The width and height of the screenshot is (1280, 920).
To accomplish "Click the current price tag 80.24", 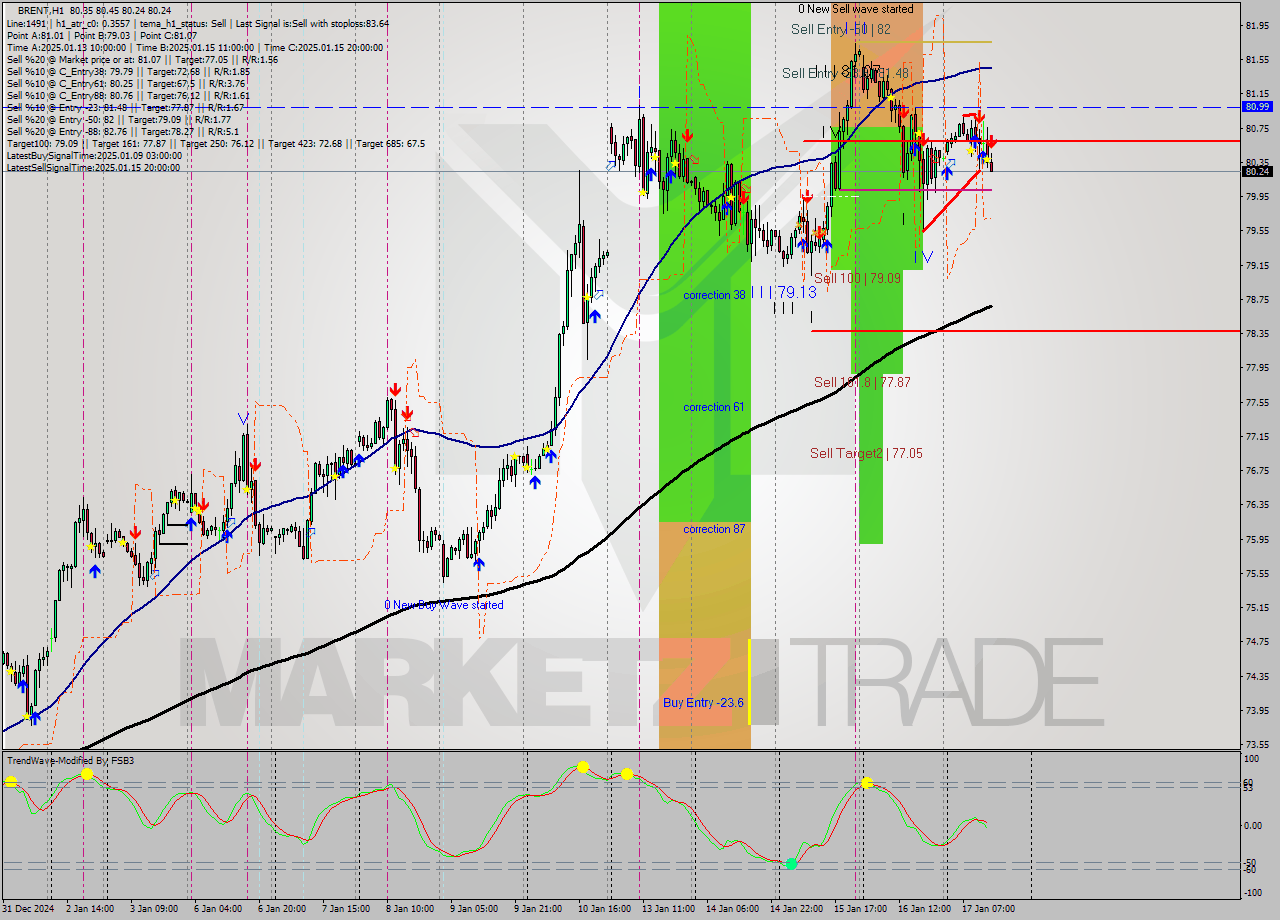I will click(x=1257, y=171).
